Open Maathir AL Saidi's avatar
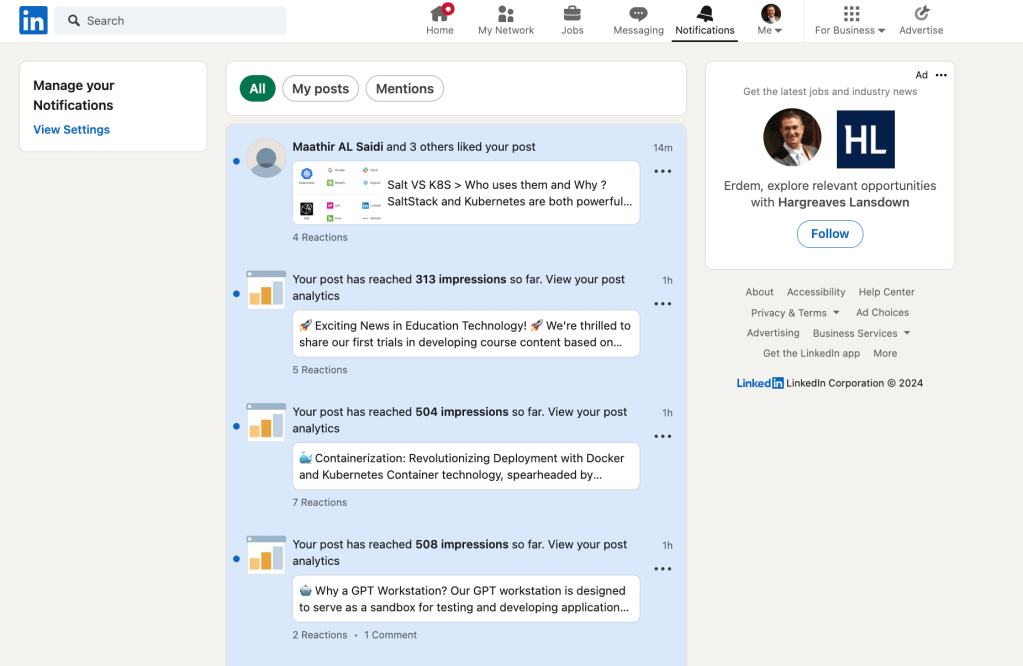1023x666 pixels. click(x=266, y=158)
